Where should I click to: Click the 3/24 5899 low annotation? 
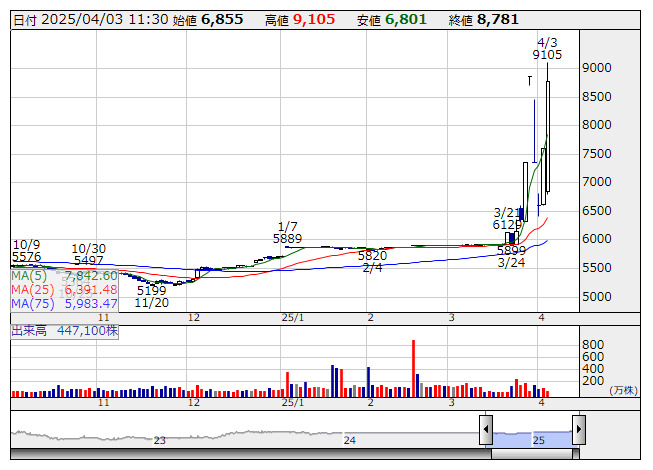point(511,256)
